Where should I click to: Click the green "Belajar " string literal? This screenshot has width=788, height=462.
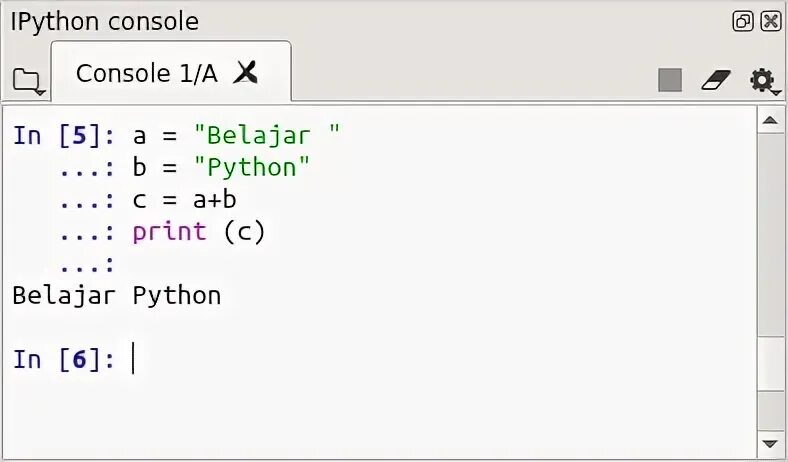tap(267, 136)
